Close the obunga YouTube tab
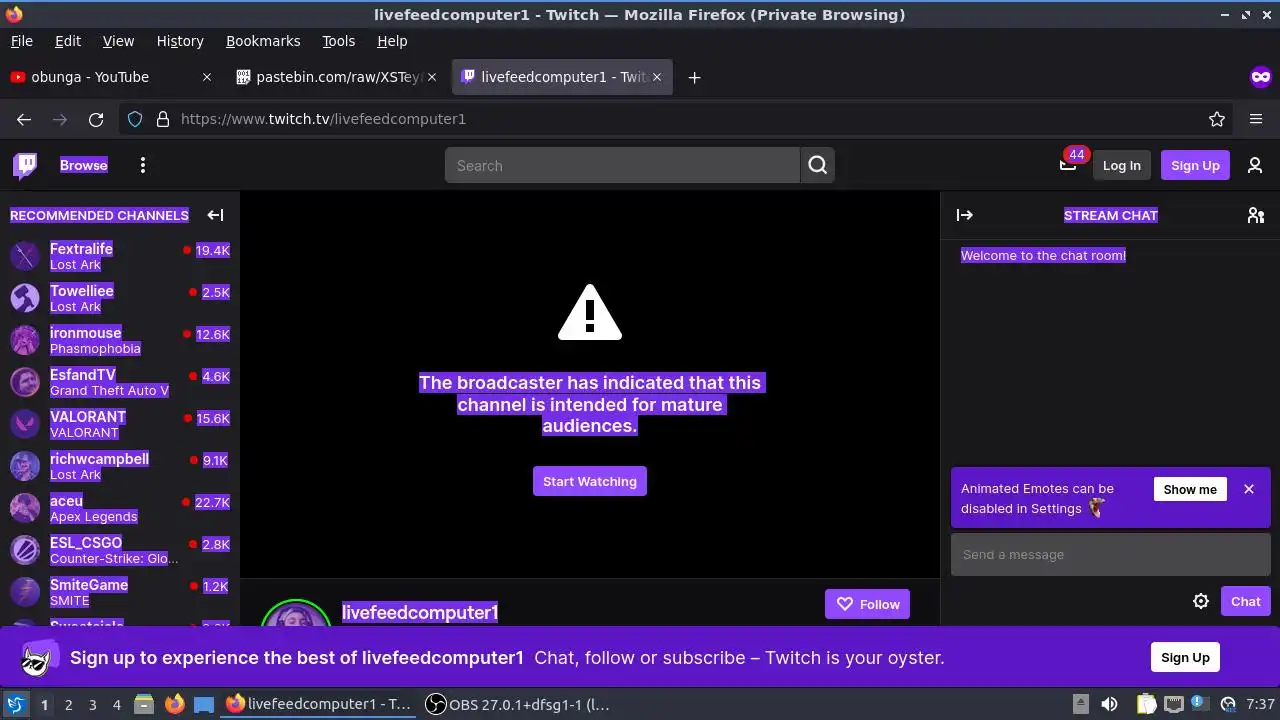 (x=207, y=77)
